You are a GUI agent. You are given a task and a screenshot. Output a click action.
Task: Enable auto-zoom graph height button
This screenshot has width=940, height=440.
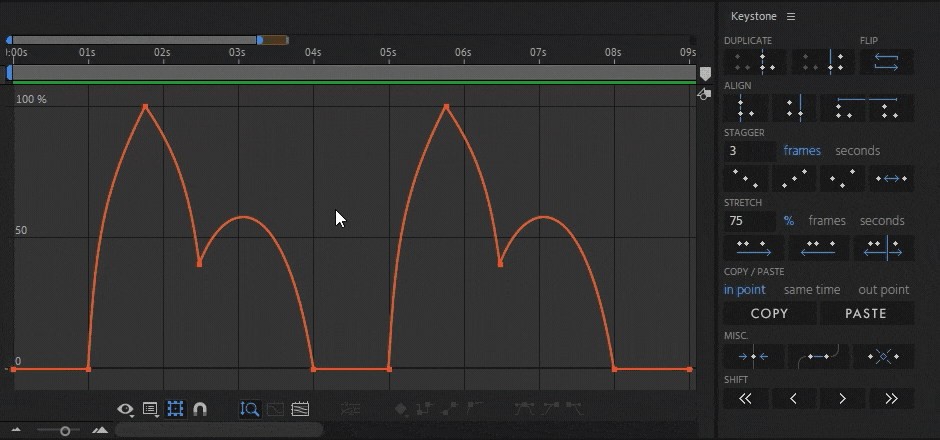pos(250,409)
